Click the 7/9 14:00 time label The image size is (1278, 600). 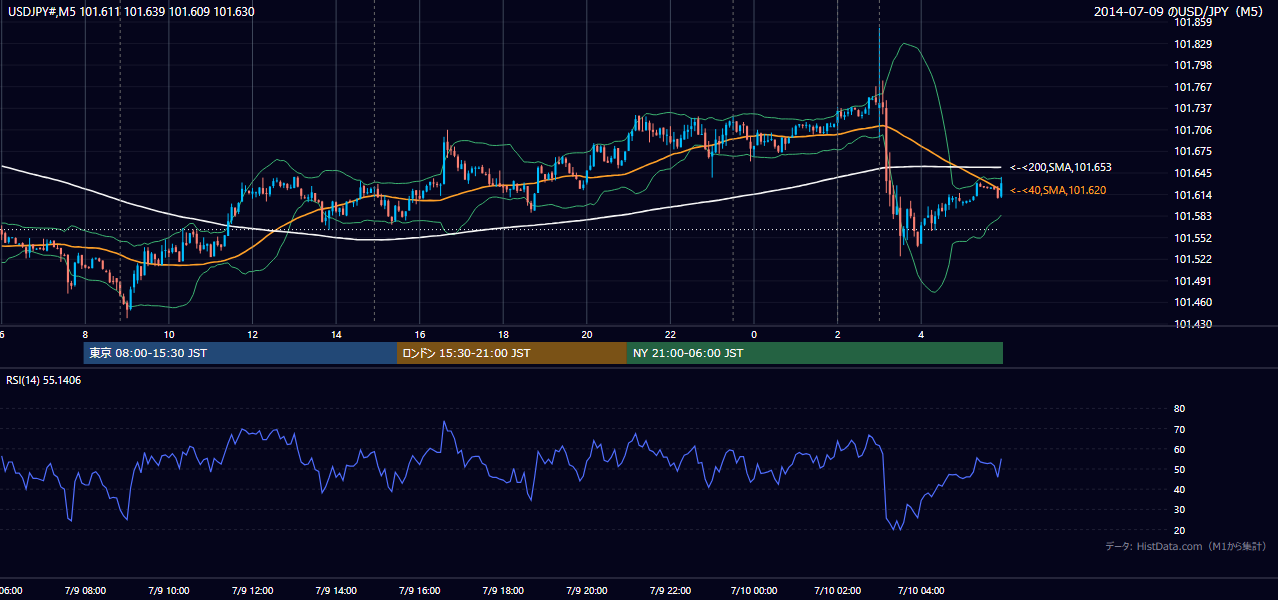335,590
